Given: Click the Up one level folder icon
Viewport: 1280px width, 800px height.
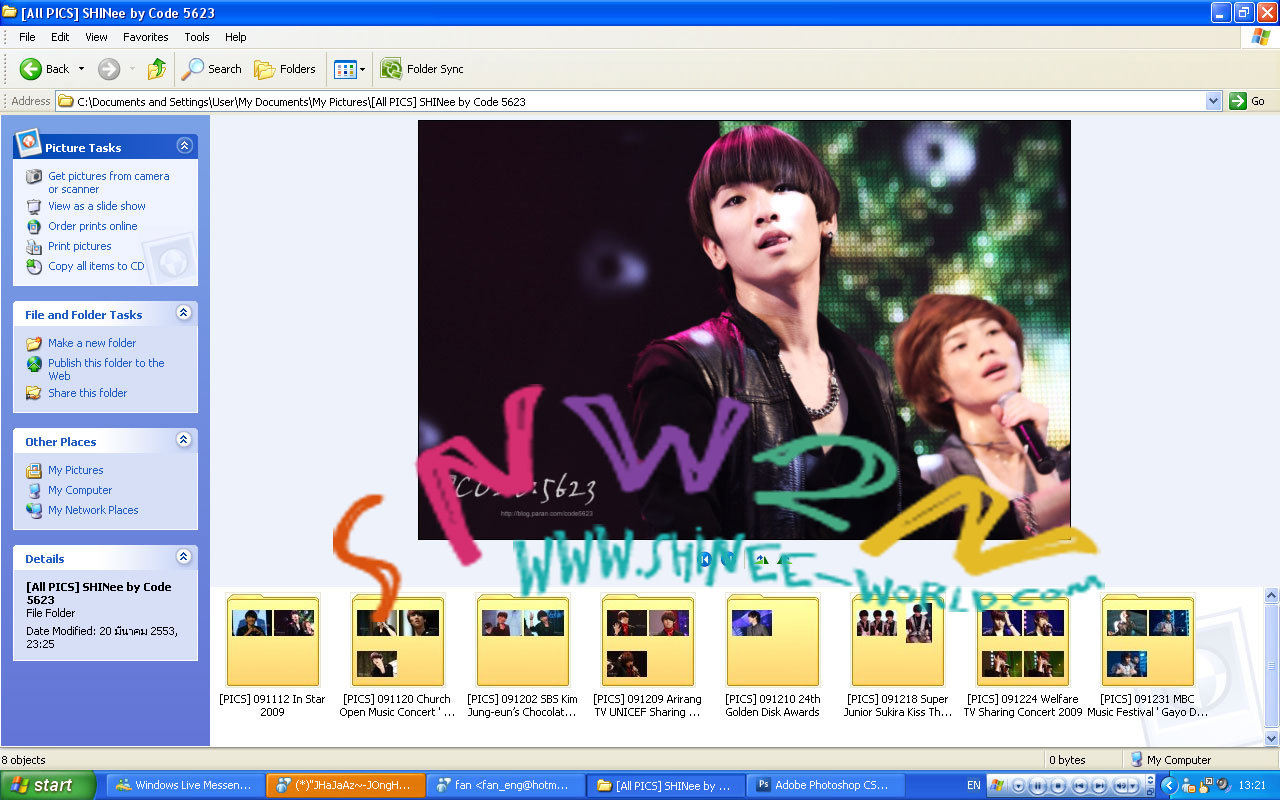Looking at the screenshot, I should pyautogui.click(x=156, y=69).
